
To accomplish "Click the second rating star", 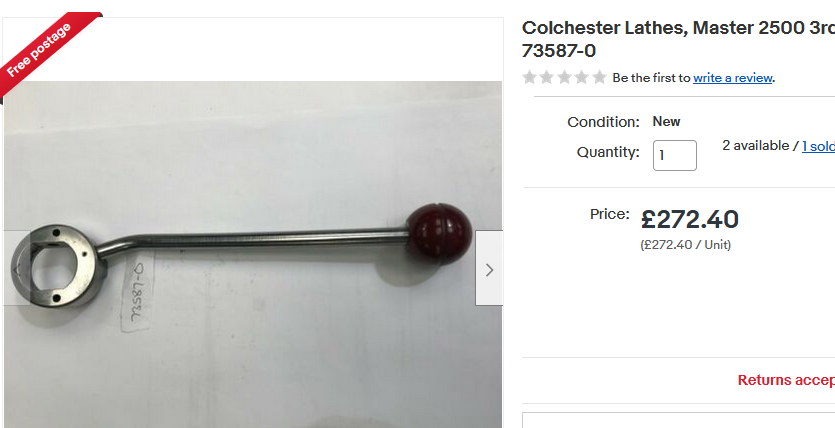I will coord(547,78).
